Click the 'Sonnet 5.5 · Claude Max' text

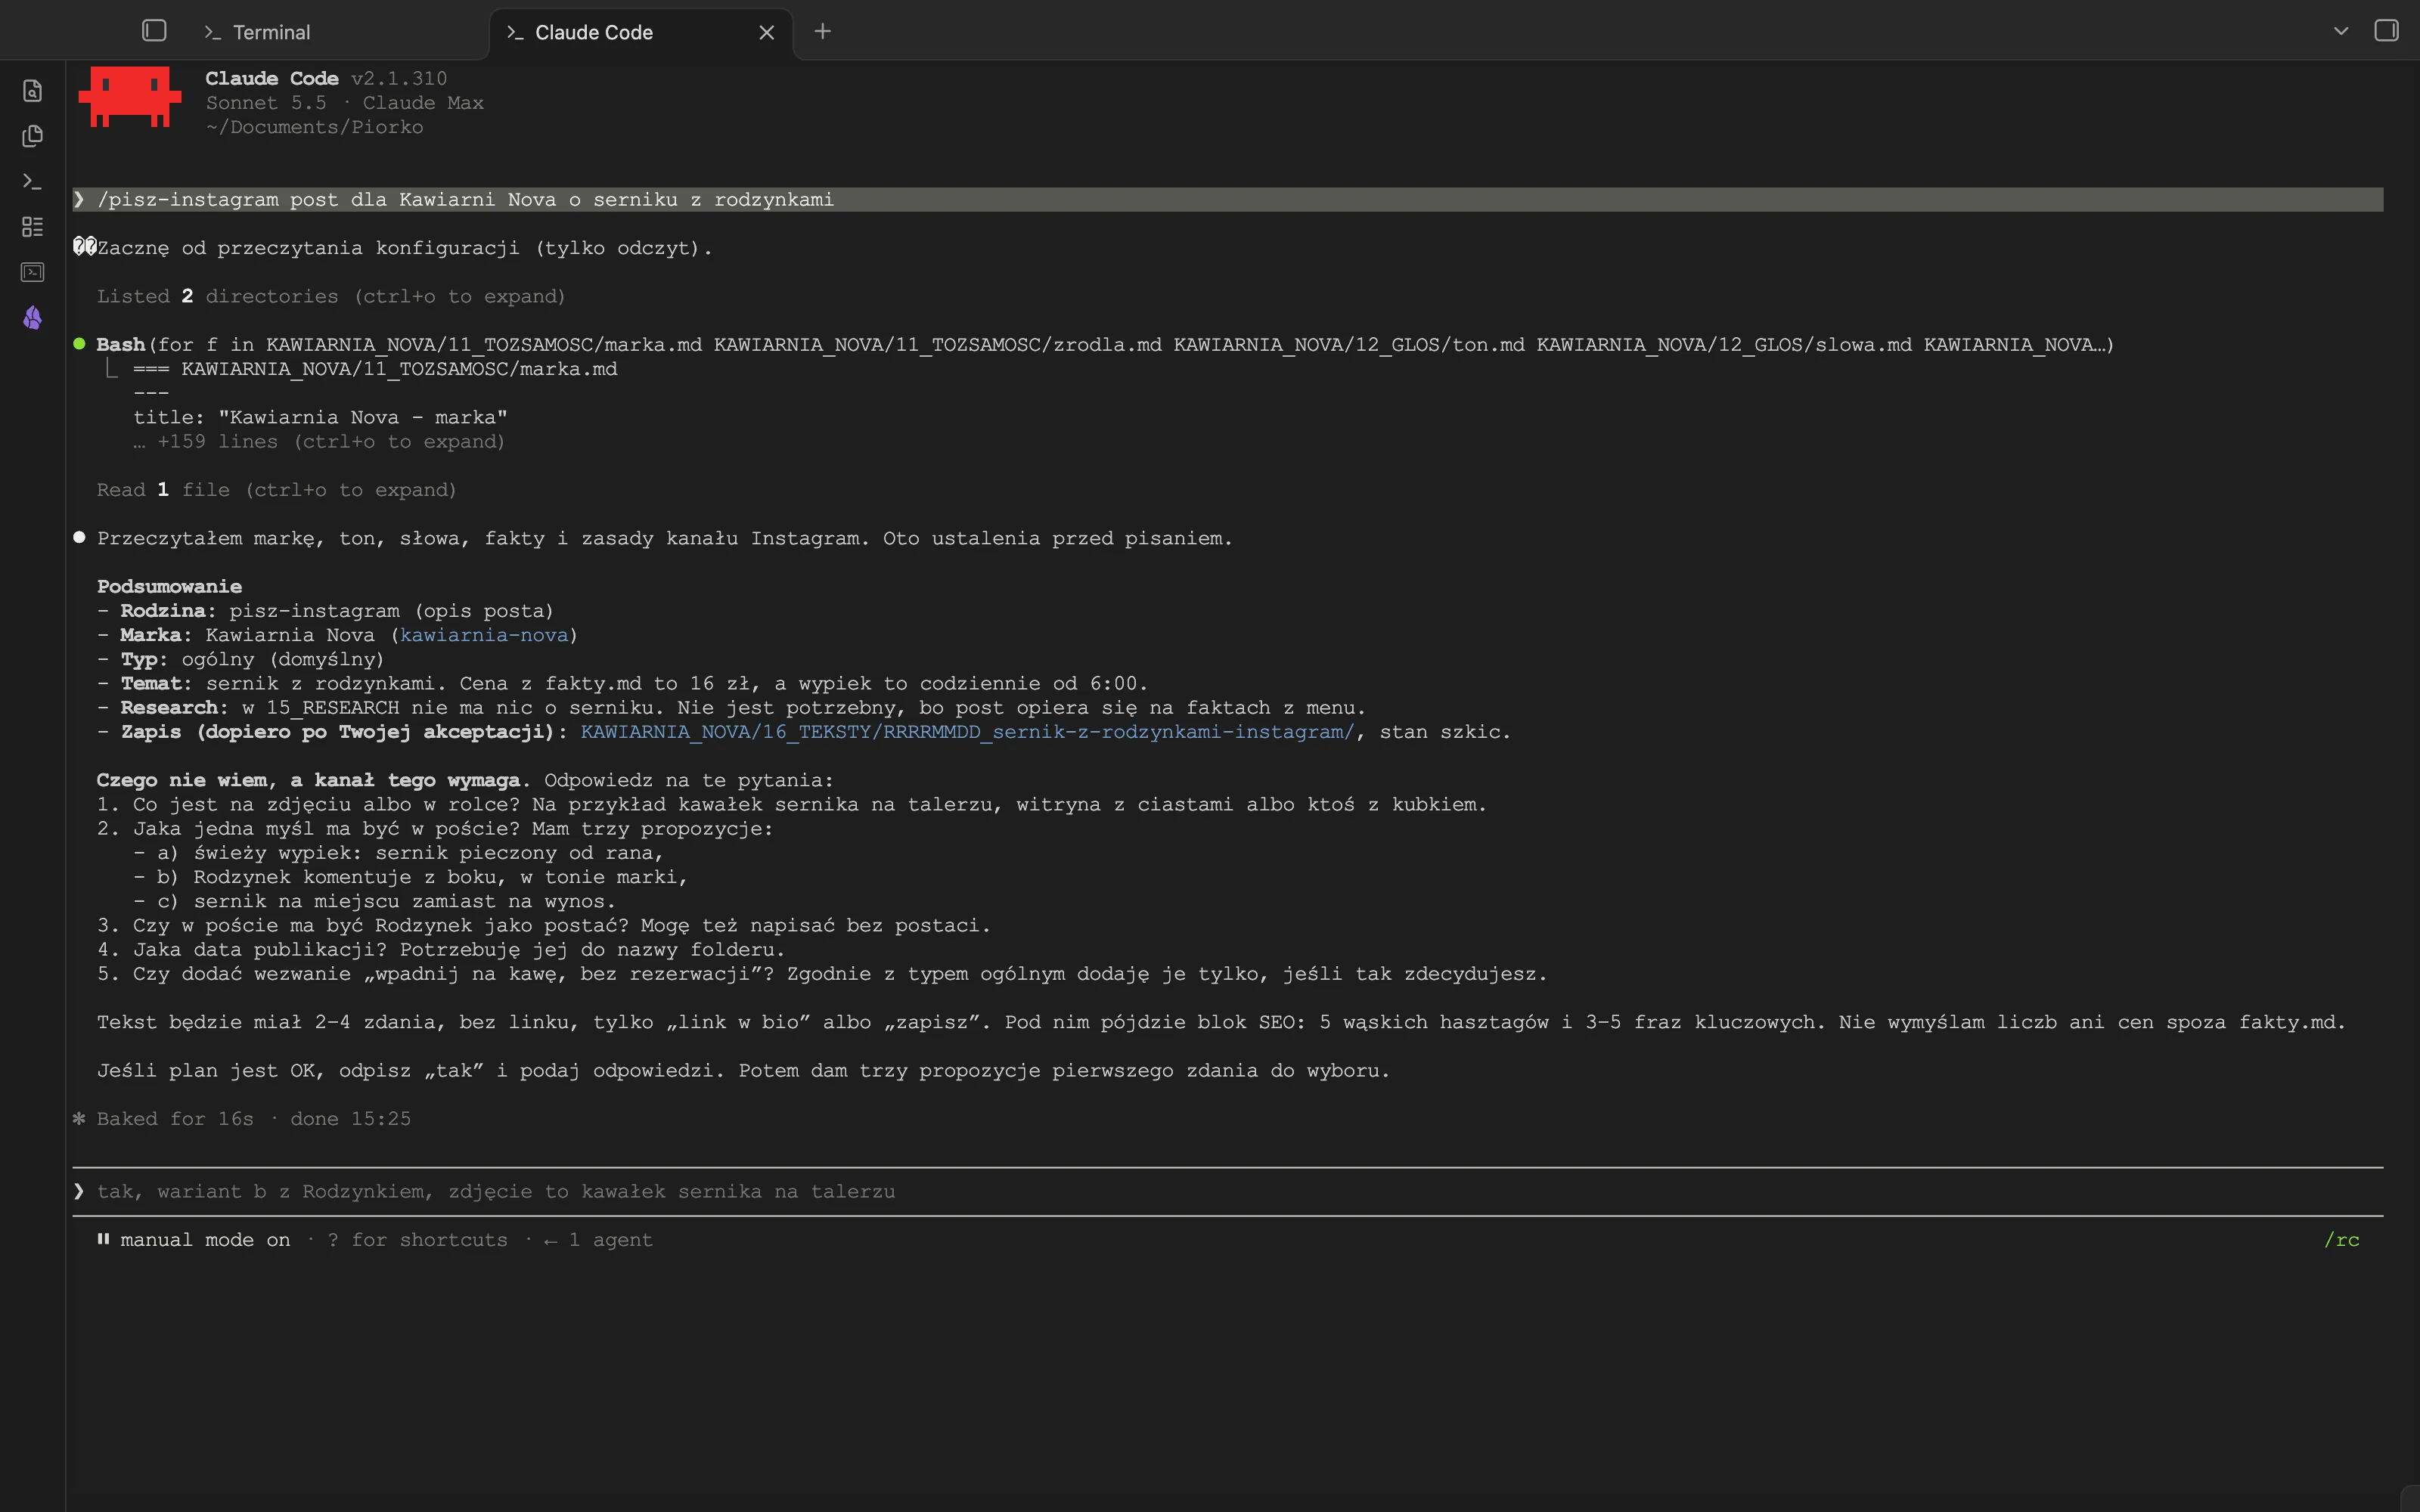click(x=345, y=103)
